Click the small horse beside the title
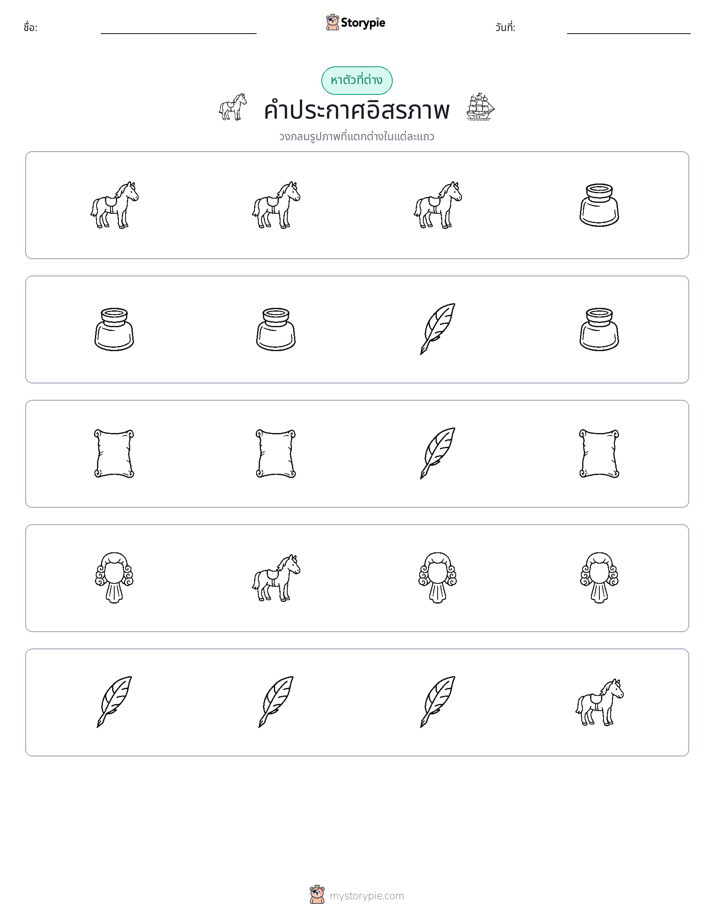714x924 pixels. 233,107
